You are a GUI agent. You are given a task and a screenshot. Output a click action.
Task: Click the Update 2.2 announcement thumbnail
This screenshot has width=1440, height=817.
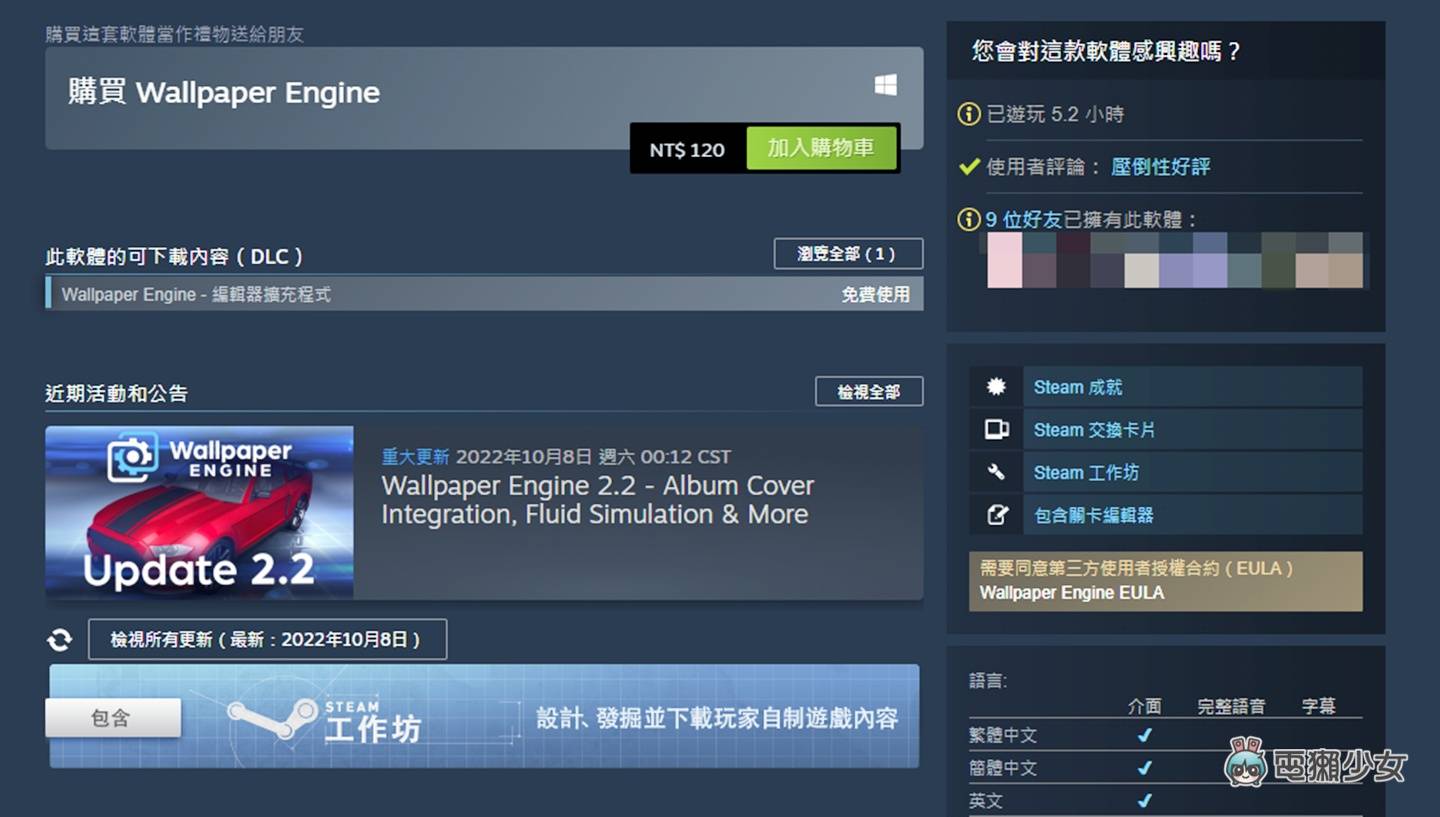(199, 514)
